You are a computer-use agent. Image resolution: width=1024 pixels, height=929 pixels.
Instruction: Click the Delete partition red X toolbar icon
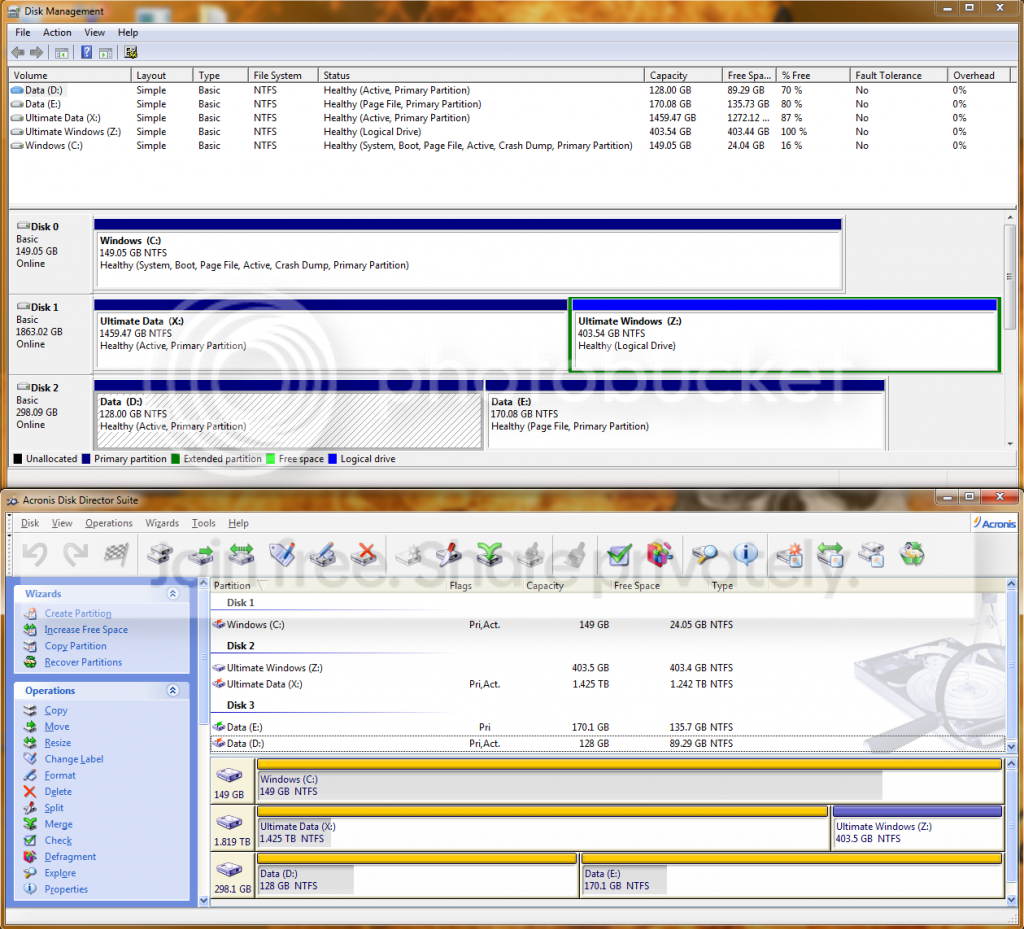tap(364, 555)
